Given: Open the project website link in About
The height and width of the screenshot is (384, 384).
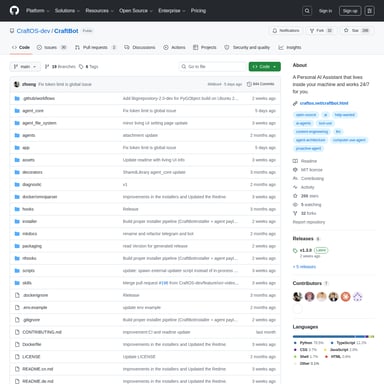Looking at the screenshot, I should point(324,103).
